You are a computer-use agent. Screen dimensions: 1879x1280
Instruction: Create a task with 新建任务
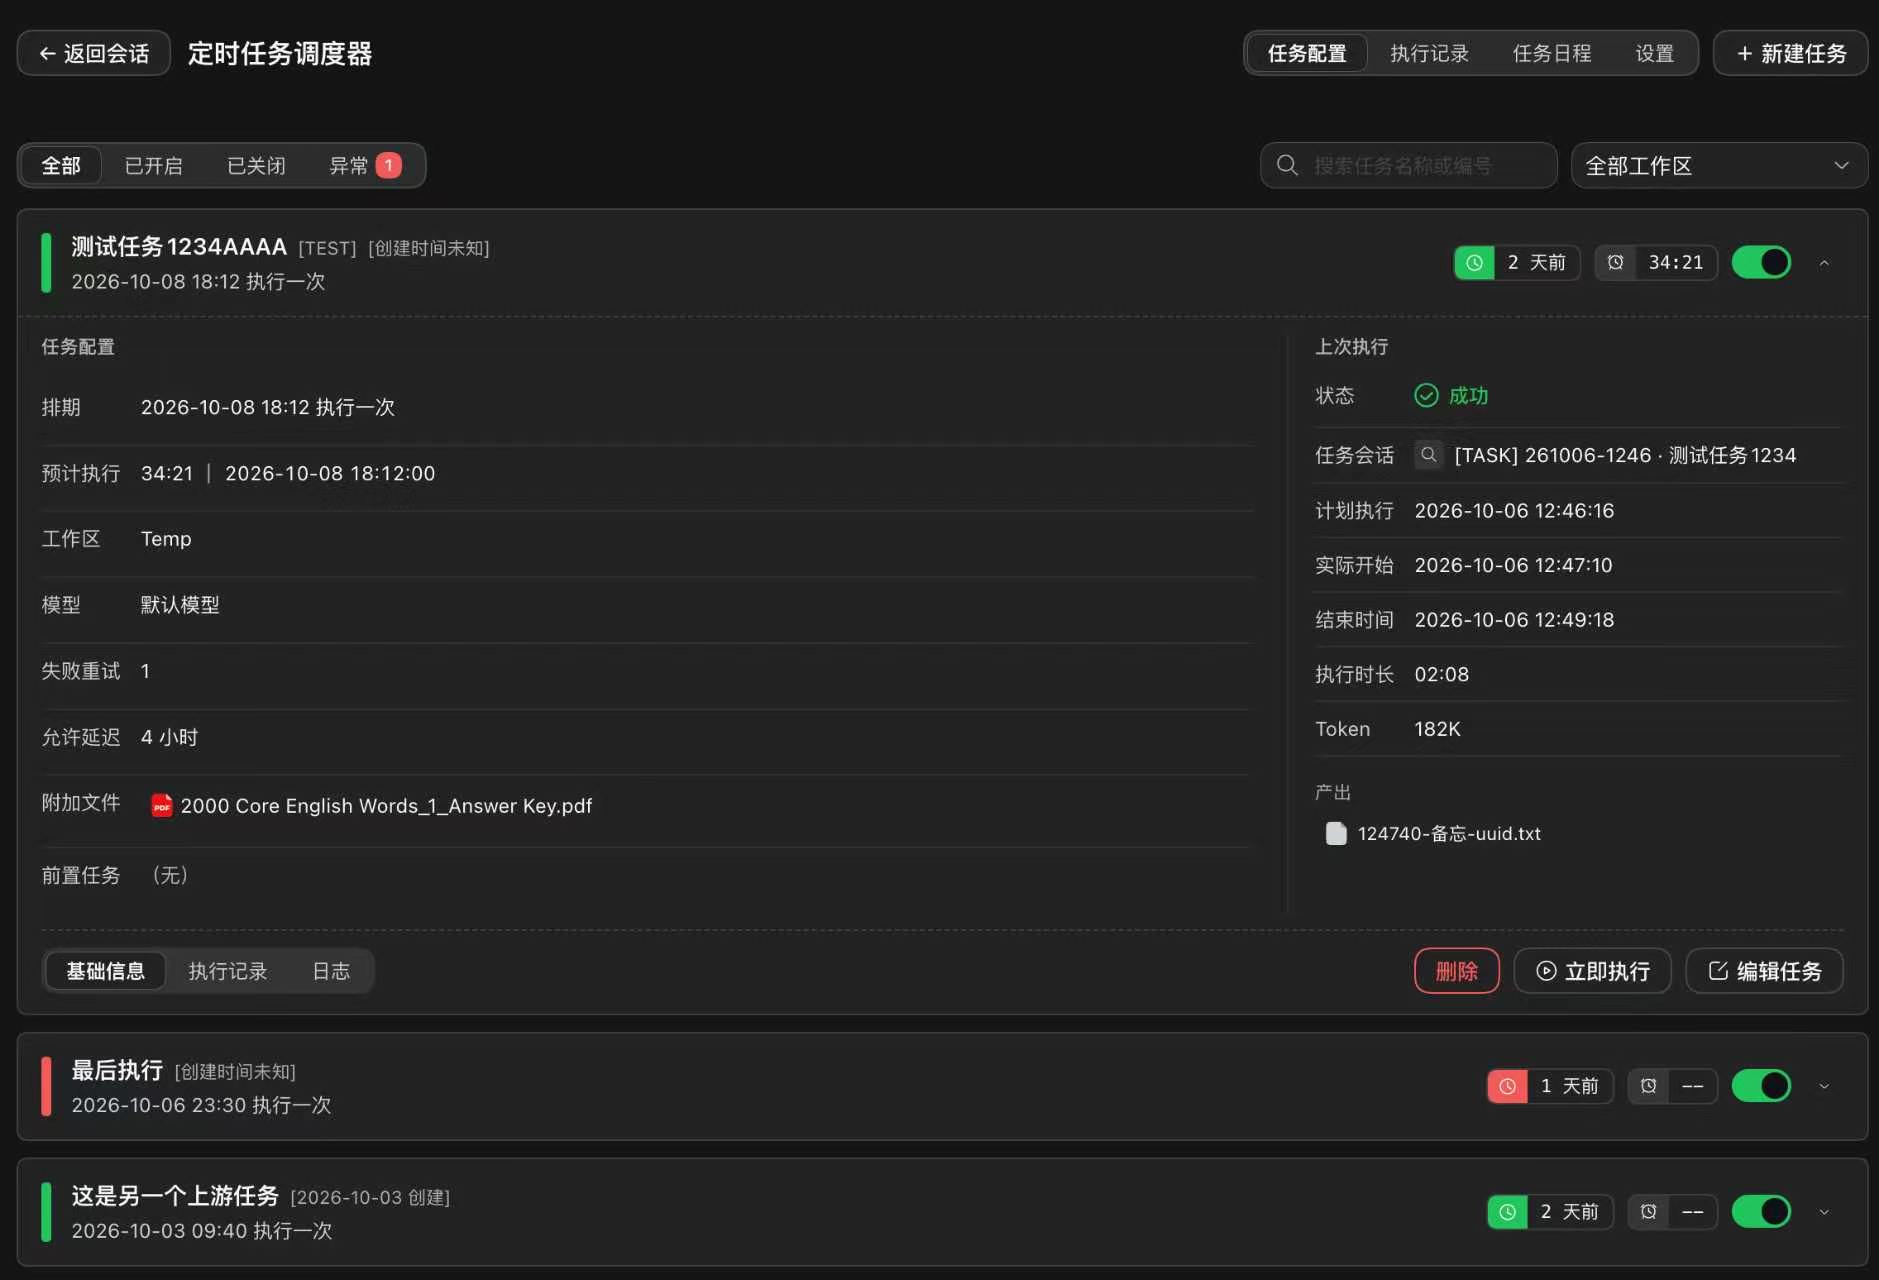point(1790,53)
